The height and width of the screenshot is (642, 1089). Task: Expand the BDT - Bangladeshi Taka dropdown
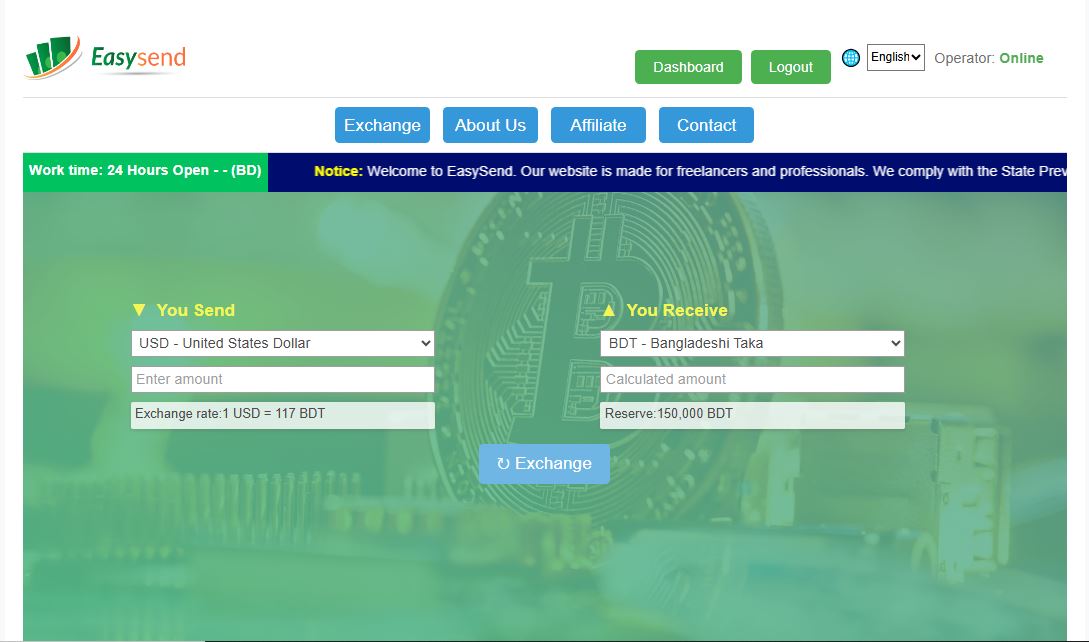coord(752,343)
